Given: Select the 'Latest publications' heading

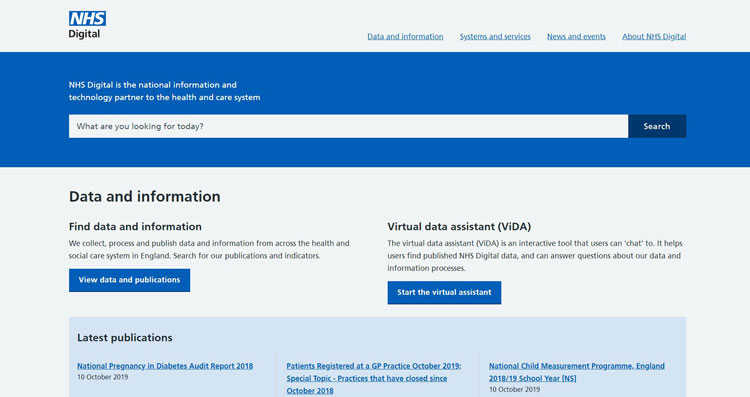Looking at the screenshot, I should point(125,338).
